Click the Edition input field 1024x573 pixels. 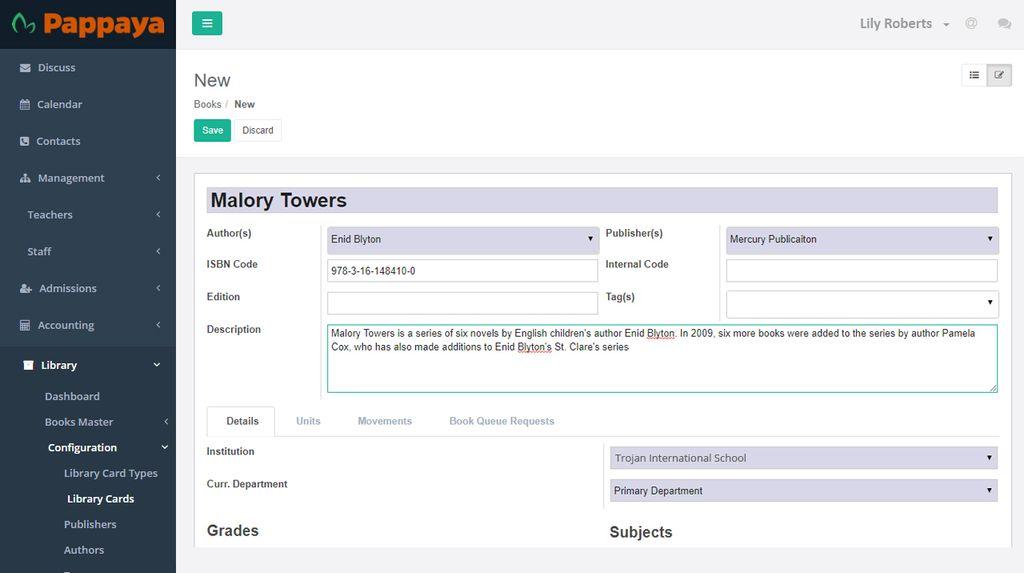click(x=462, y=303)
